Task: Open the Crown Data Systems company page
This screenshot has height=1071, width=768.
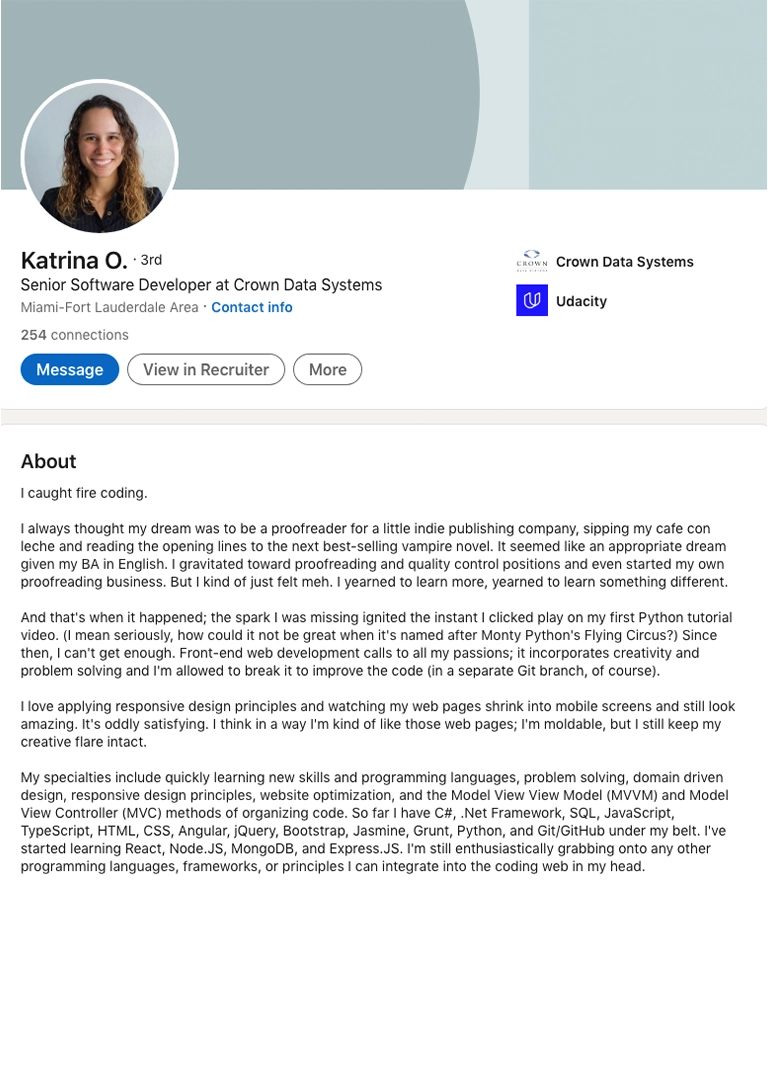Action: [625, 261]
